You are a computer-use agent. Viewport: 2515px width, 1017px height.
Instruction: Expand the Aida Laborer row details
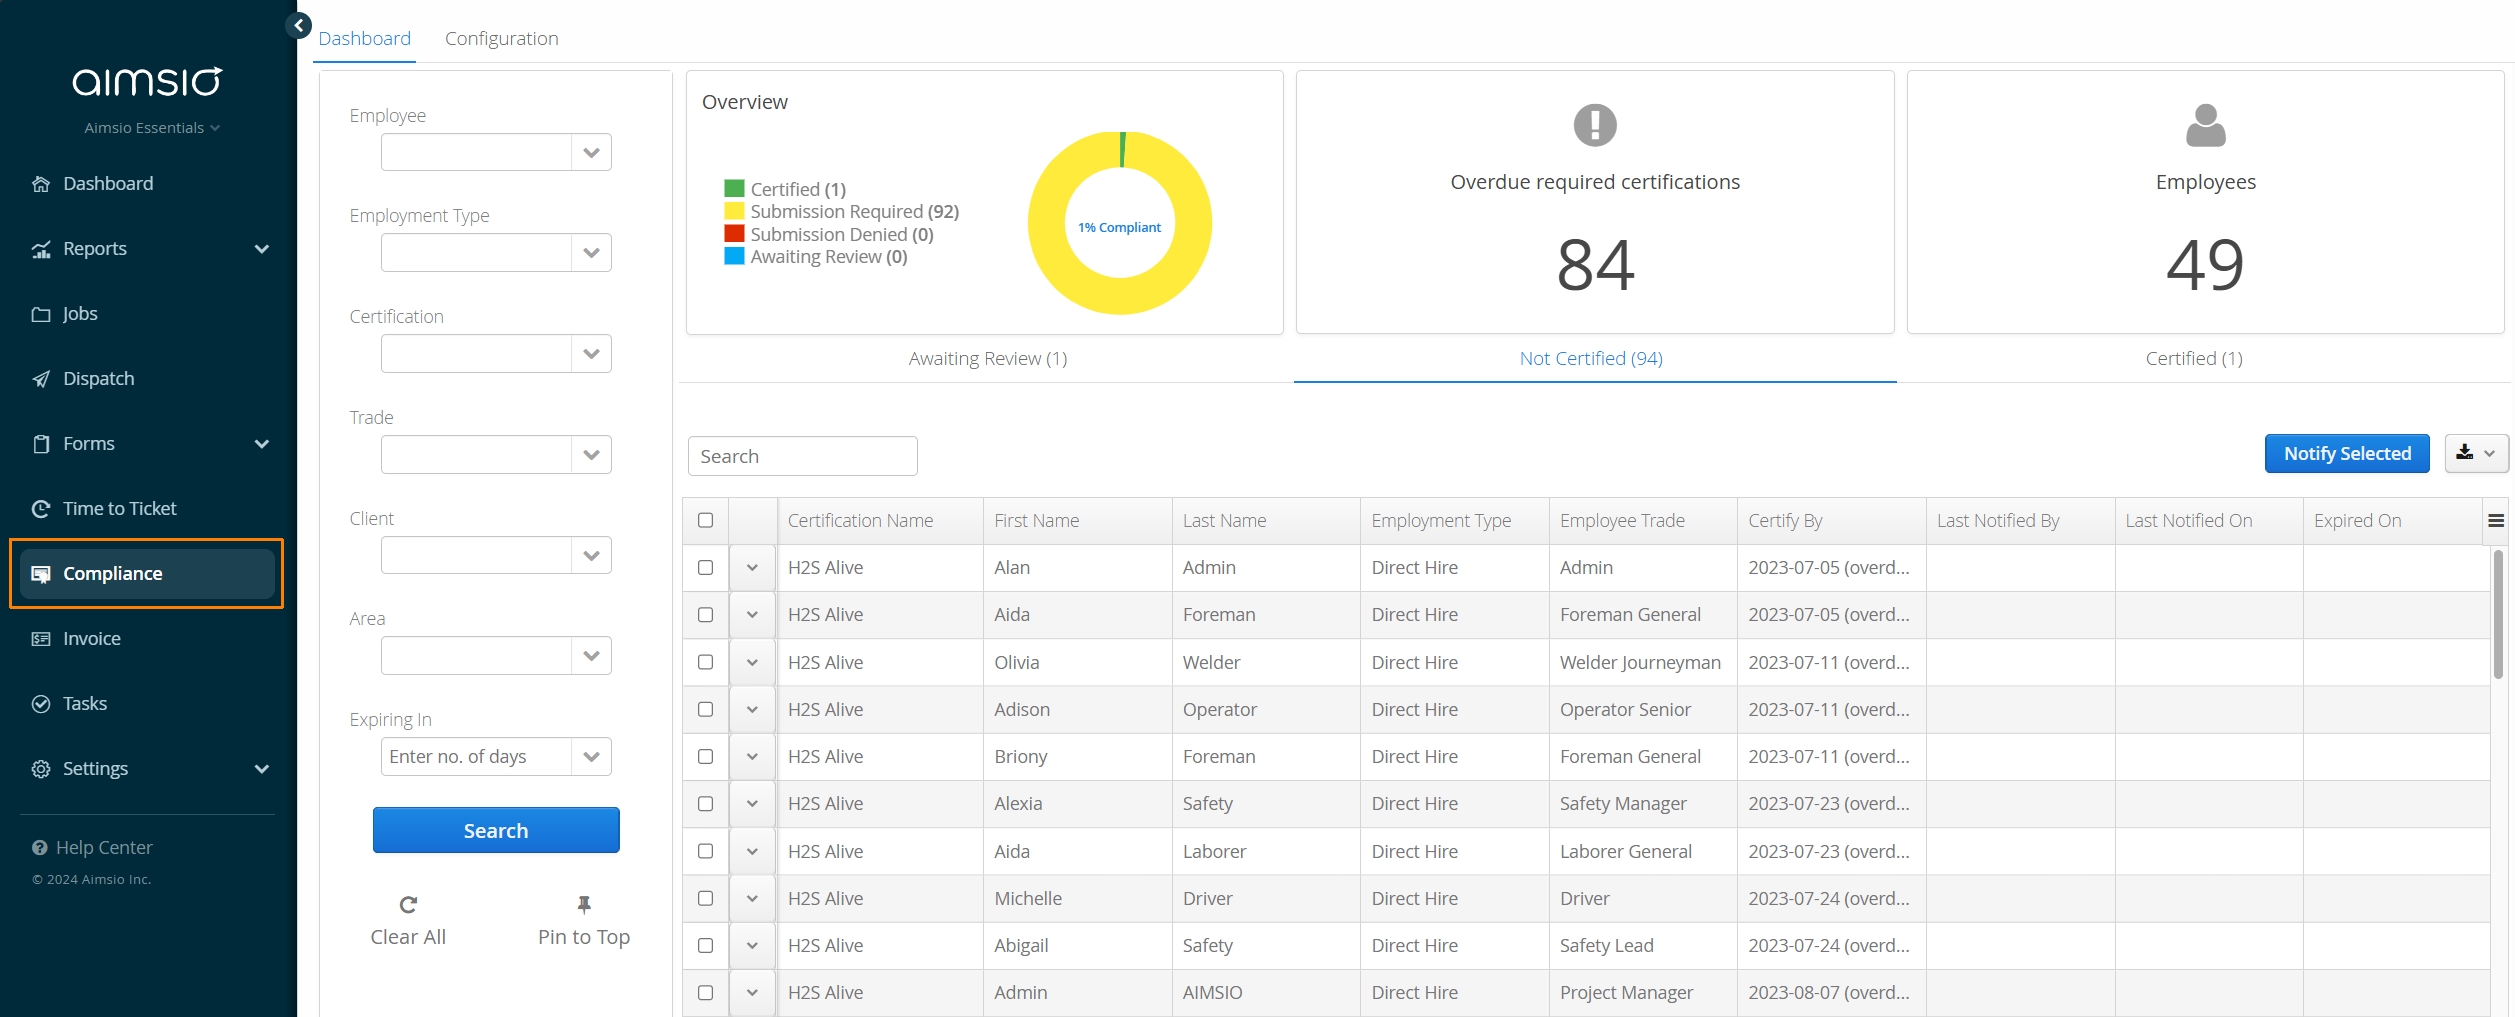[752, 852]
